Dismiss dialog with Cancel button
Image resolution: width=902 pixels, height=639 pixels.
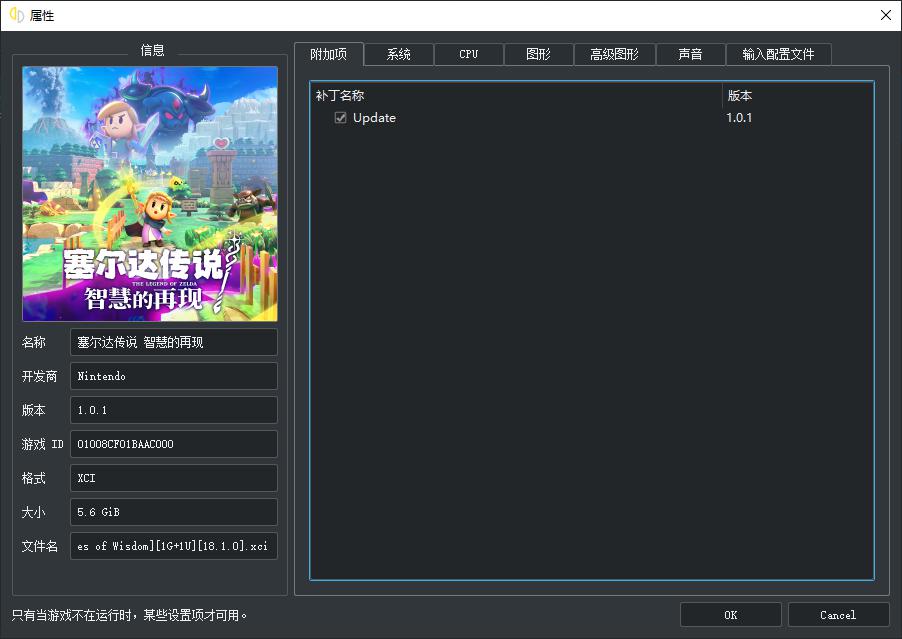[838, 615]
